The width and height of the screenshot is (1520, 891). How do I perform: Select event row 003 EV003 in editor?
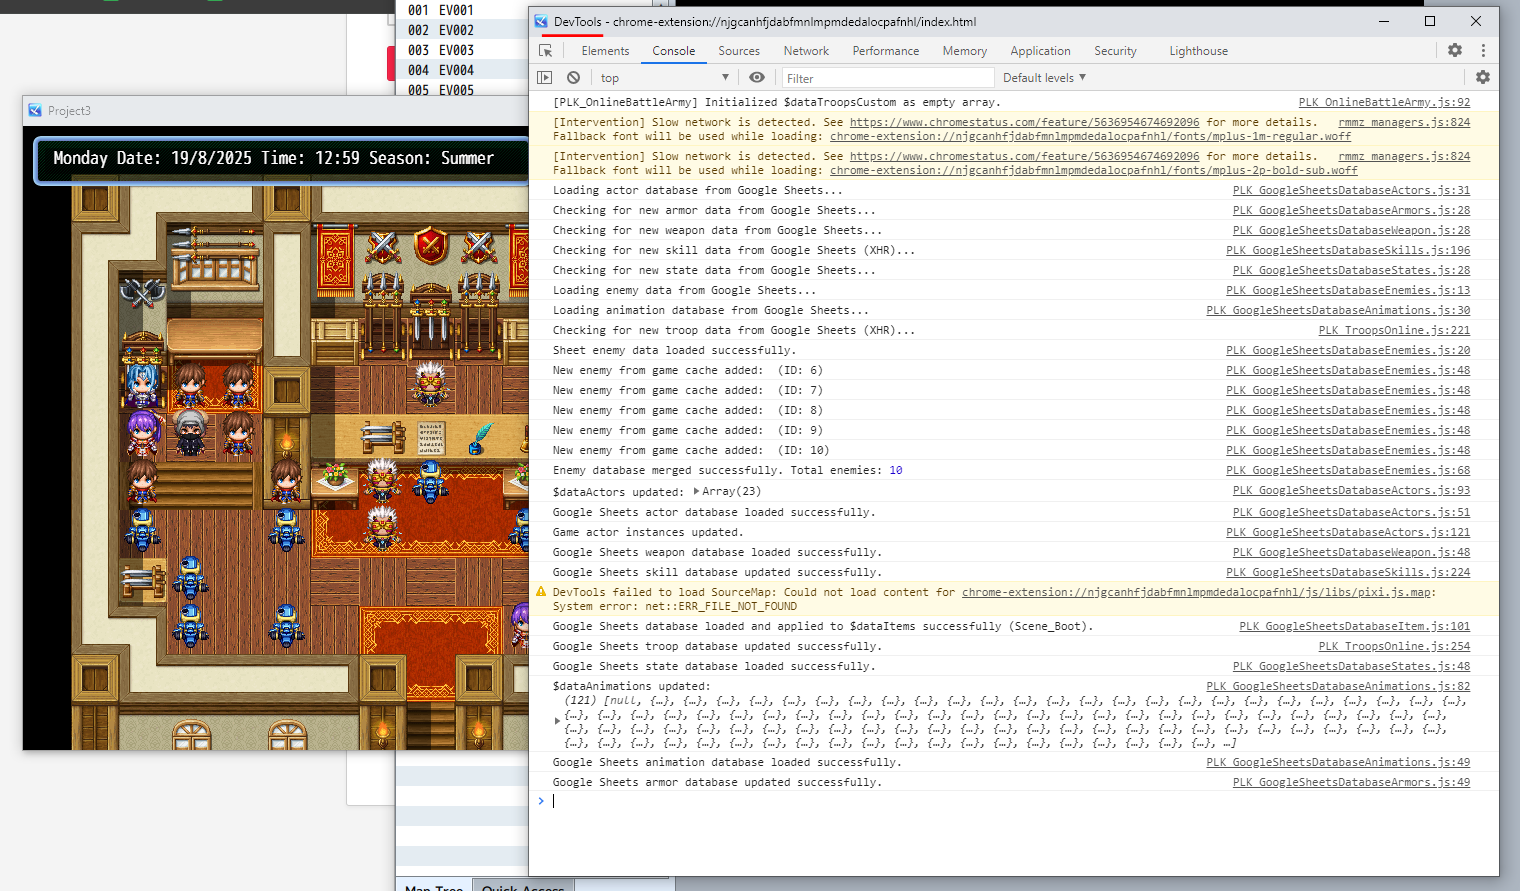point(462,50)
